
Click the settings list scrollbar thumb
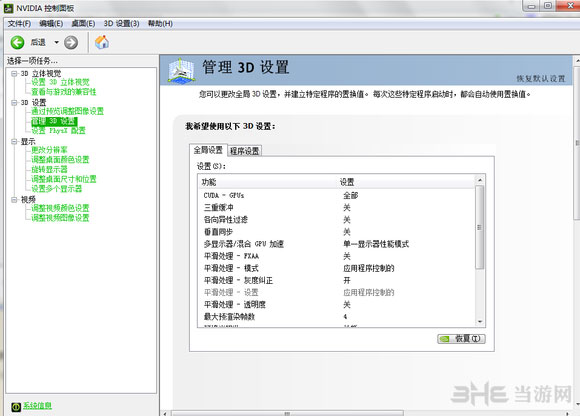[480, 227]
